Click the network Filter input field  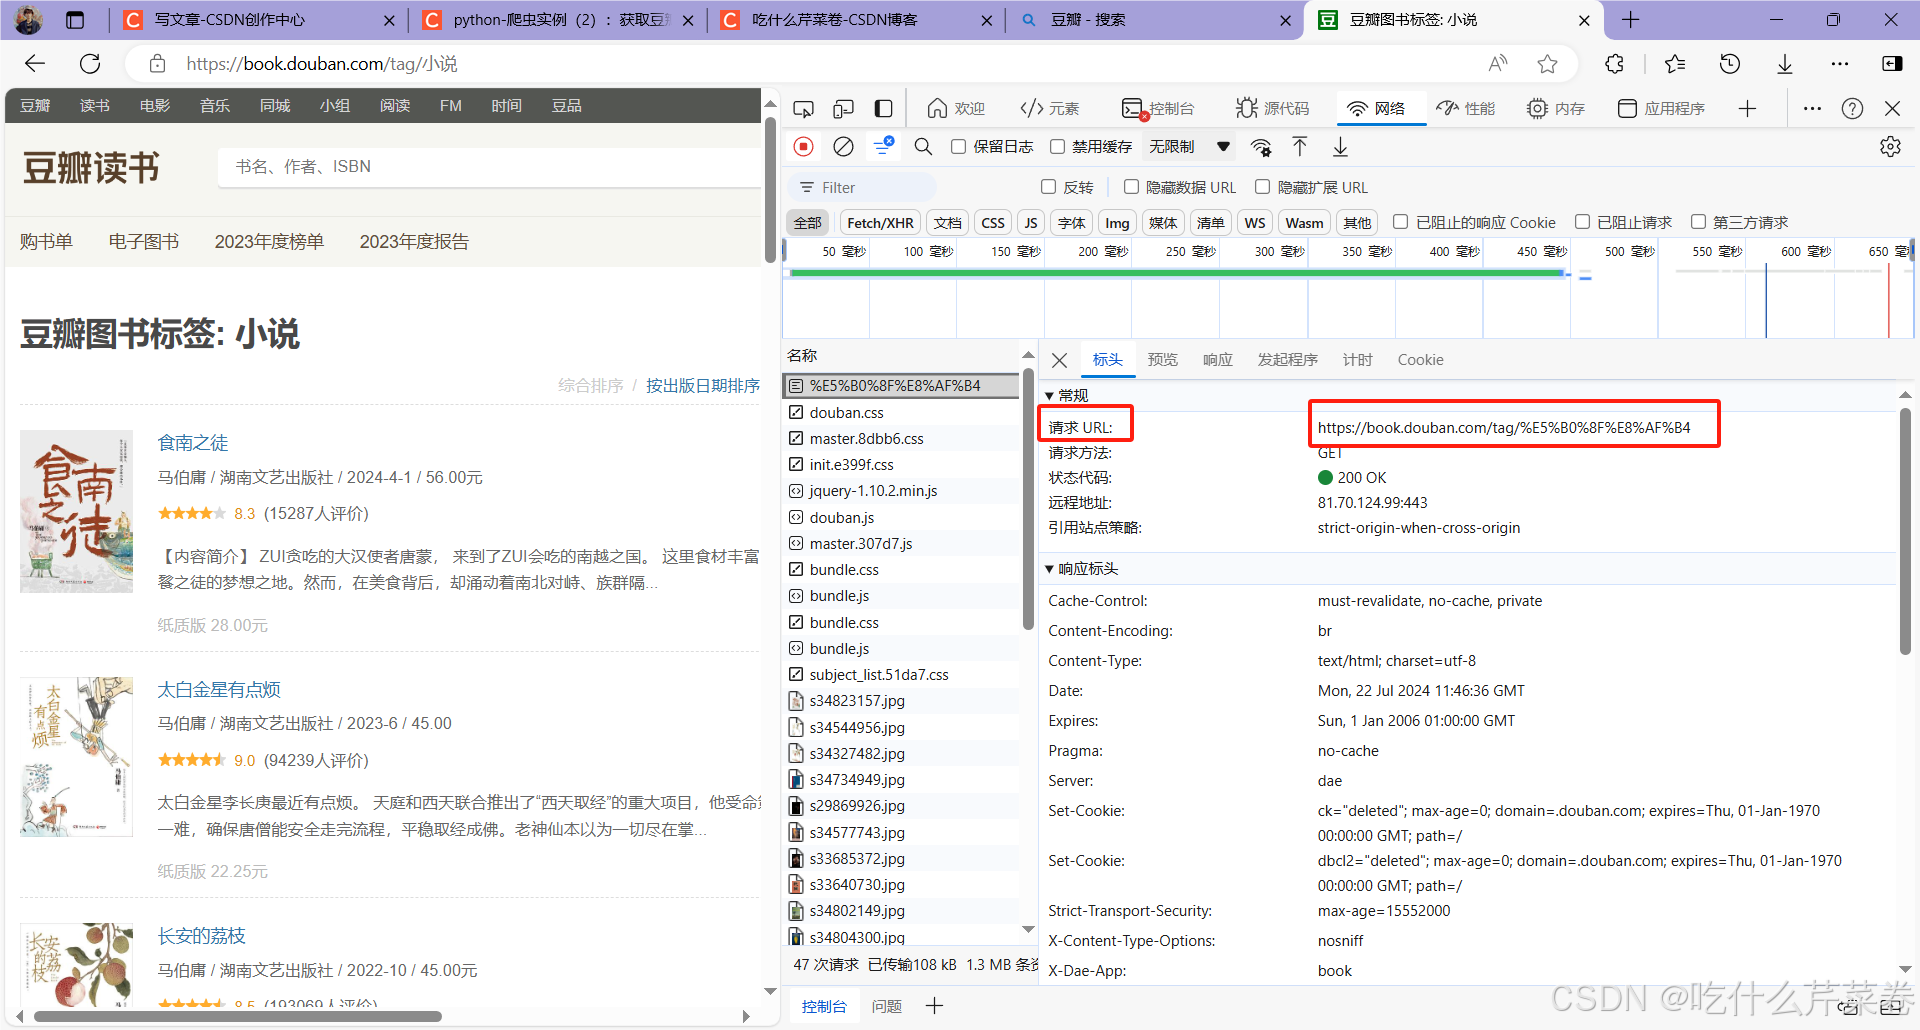(x=862, y=187)
